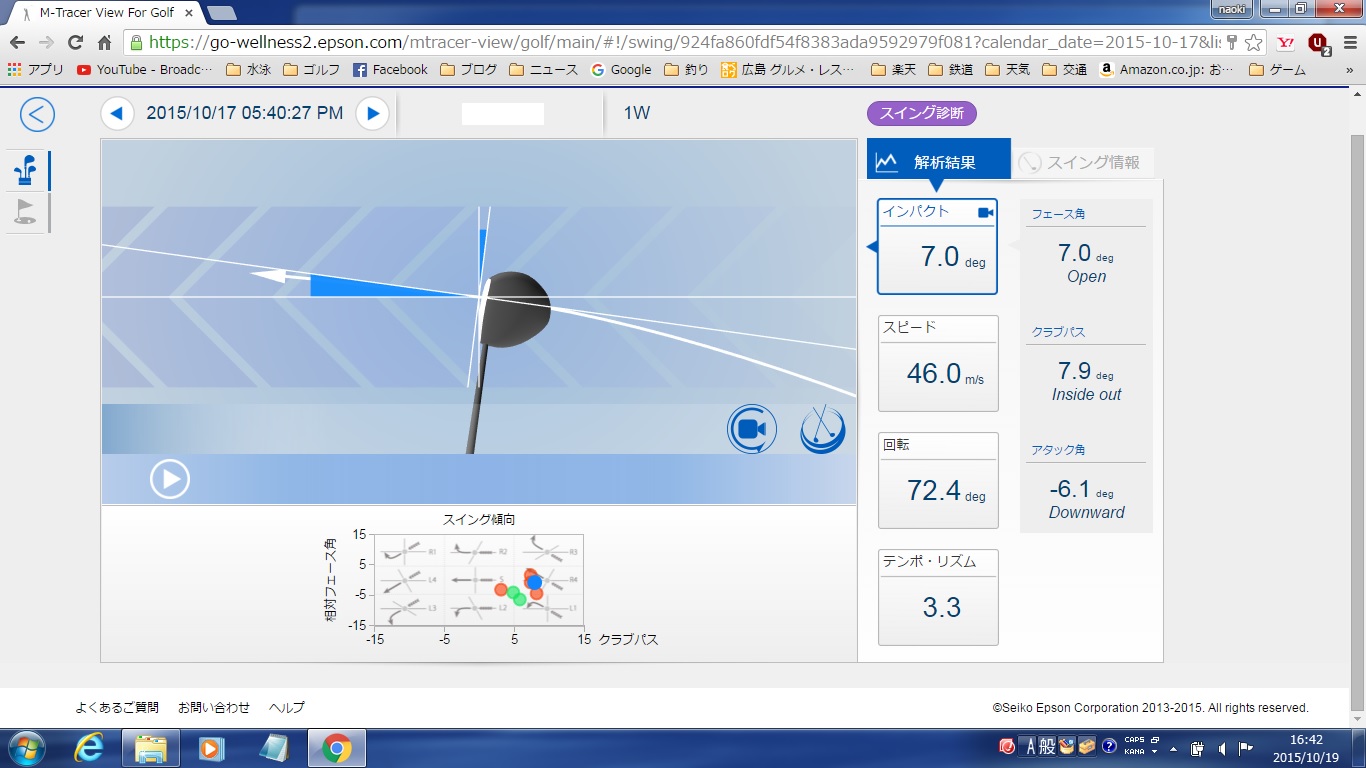
Task: Open 水泳 bookmark folder
Action: 249,70
